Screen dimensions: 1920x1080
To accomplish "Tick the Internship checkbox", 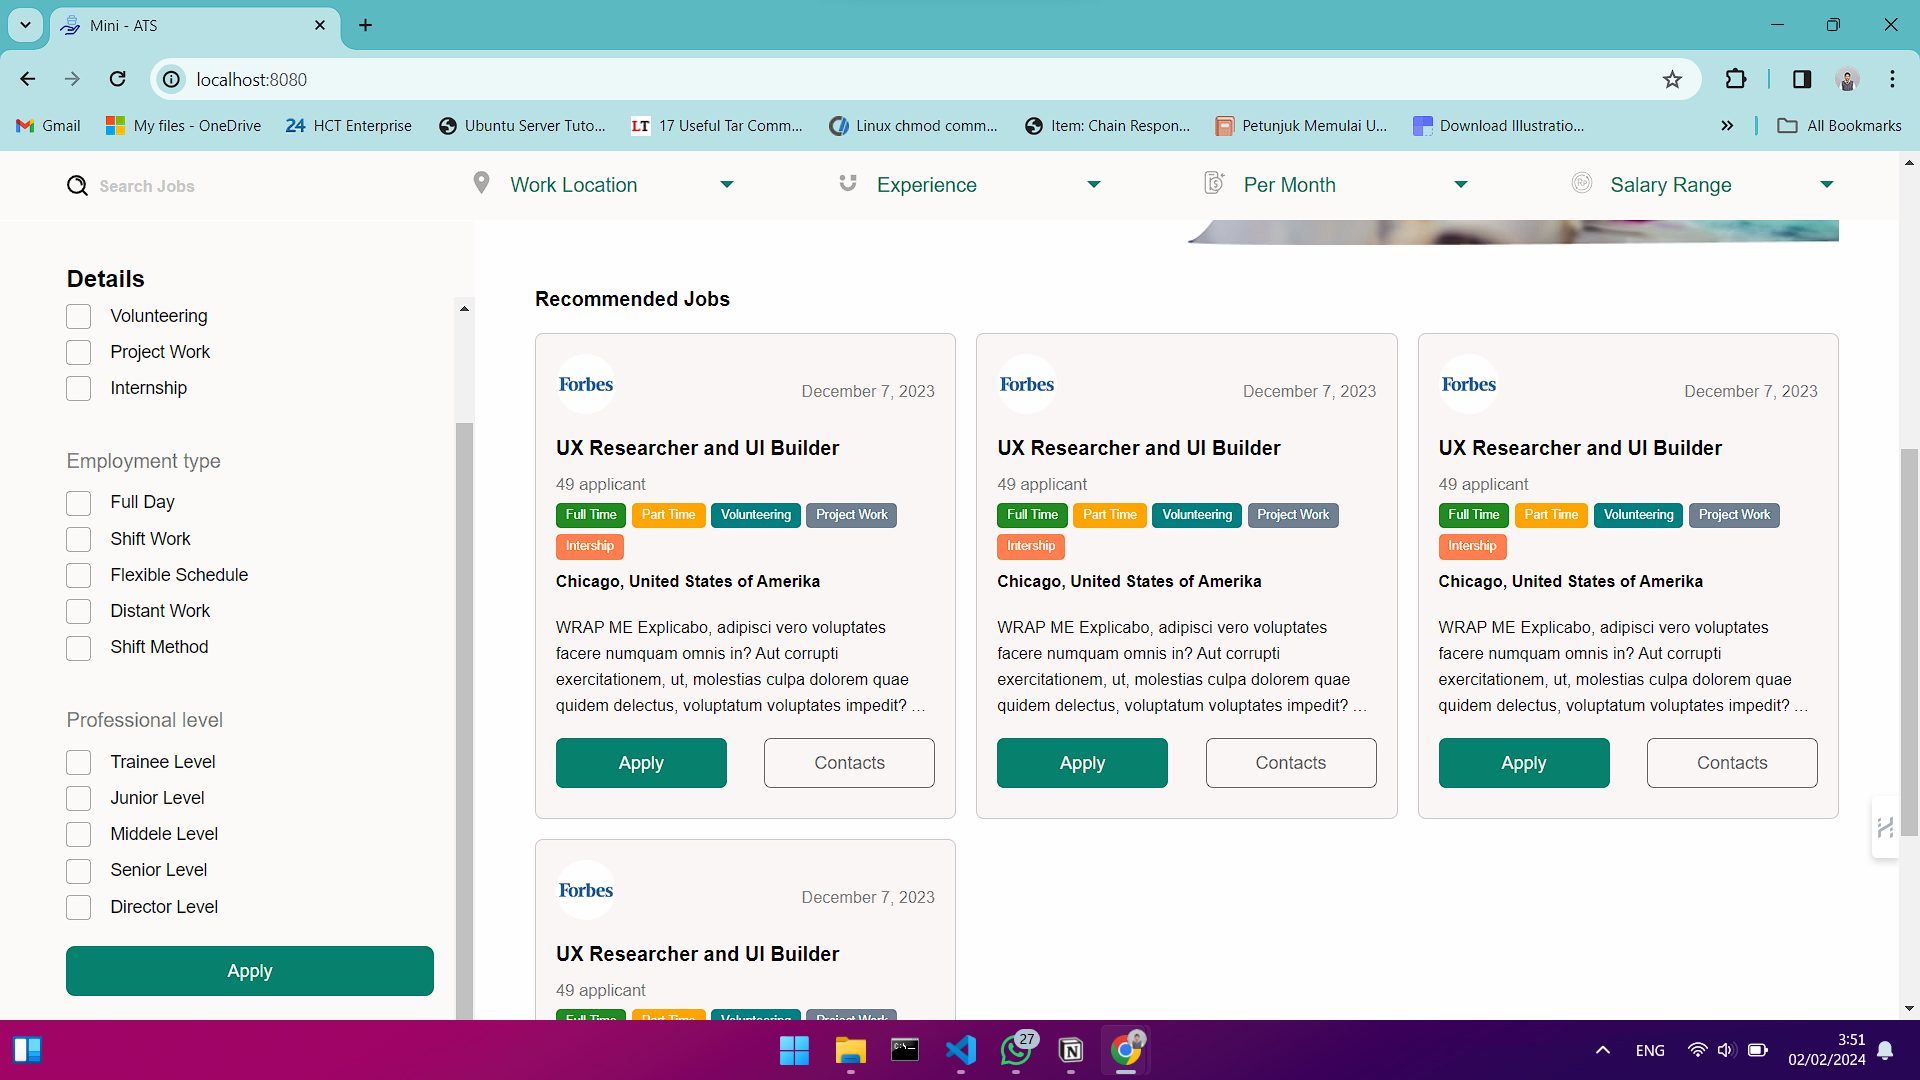I will pos(78,388).
